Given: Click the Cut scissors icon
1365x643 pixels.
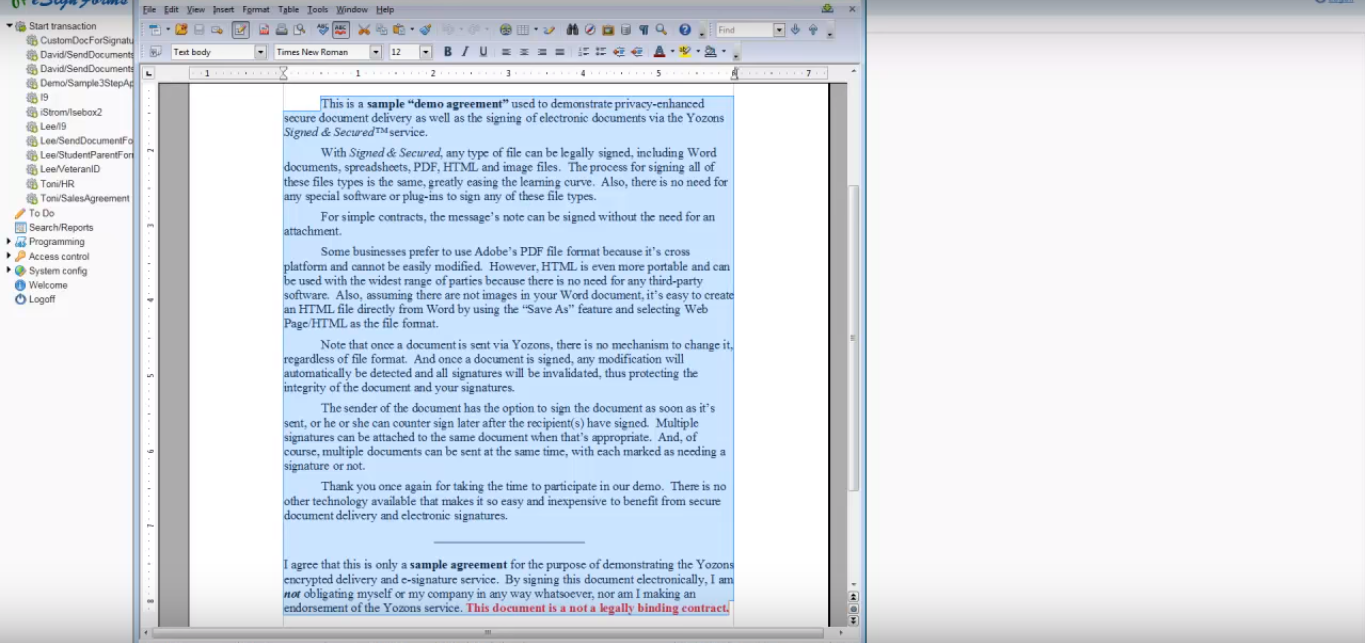Looking at the screenshot, I should 364,30.
